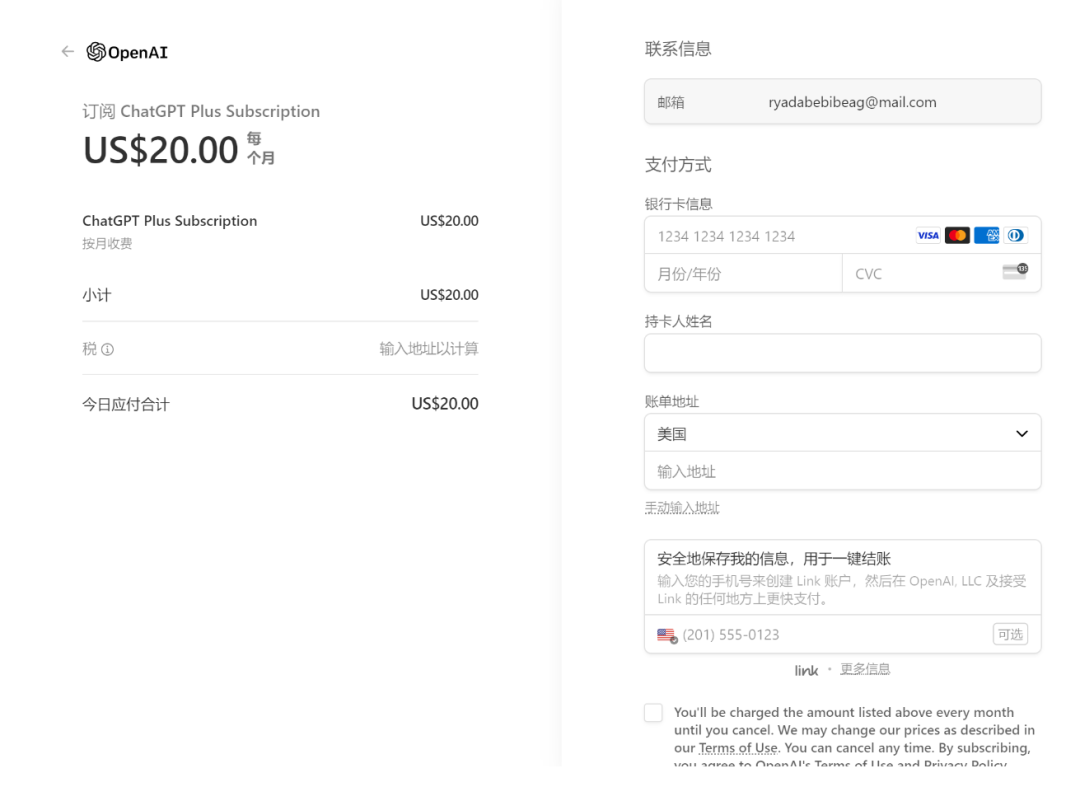The image size is (1080, 787).
Task: Click the 持卡人姓名 name field
Action: [x=842, y=353]
